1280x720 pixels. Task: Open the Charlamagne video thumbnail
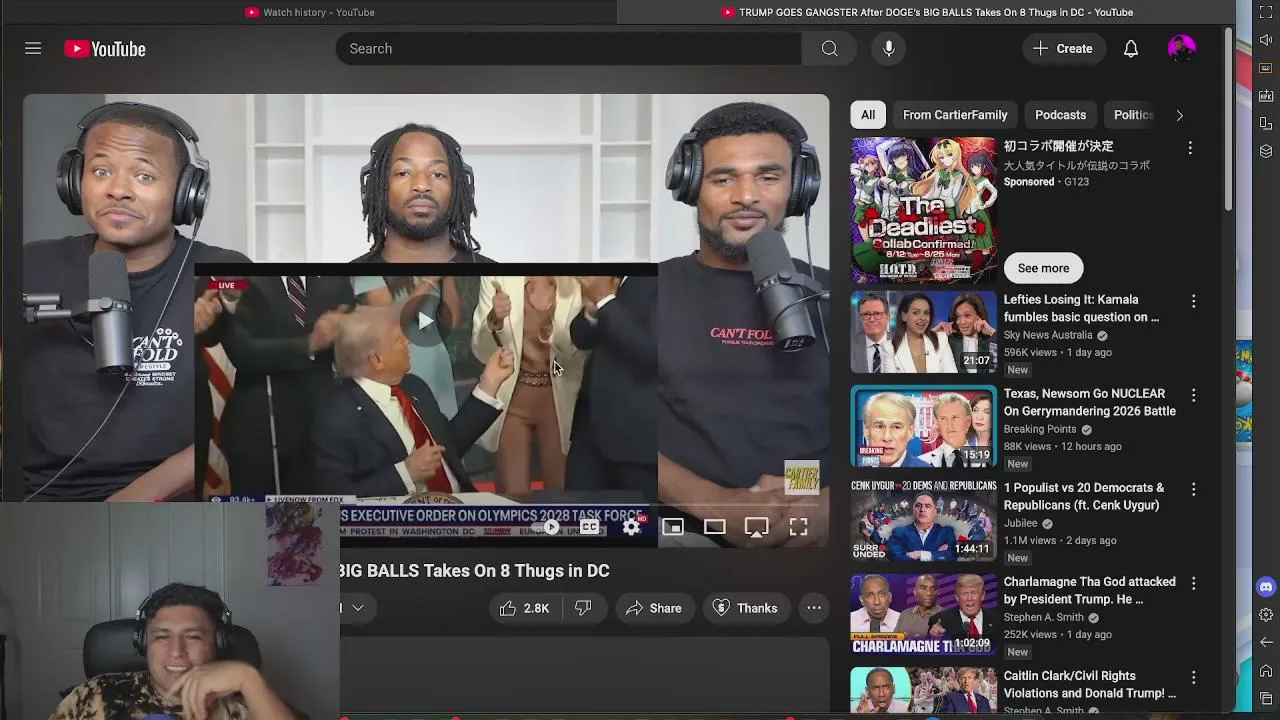(924, 614)
